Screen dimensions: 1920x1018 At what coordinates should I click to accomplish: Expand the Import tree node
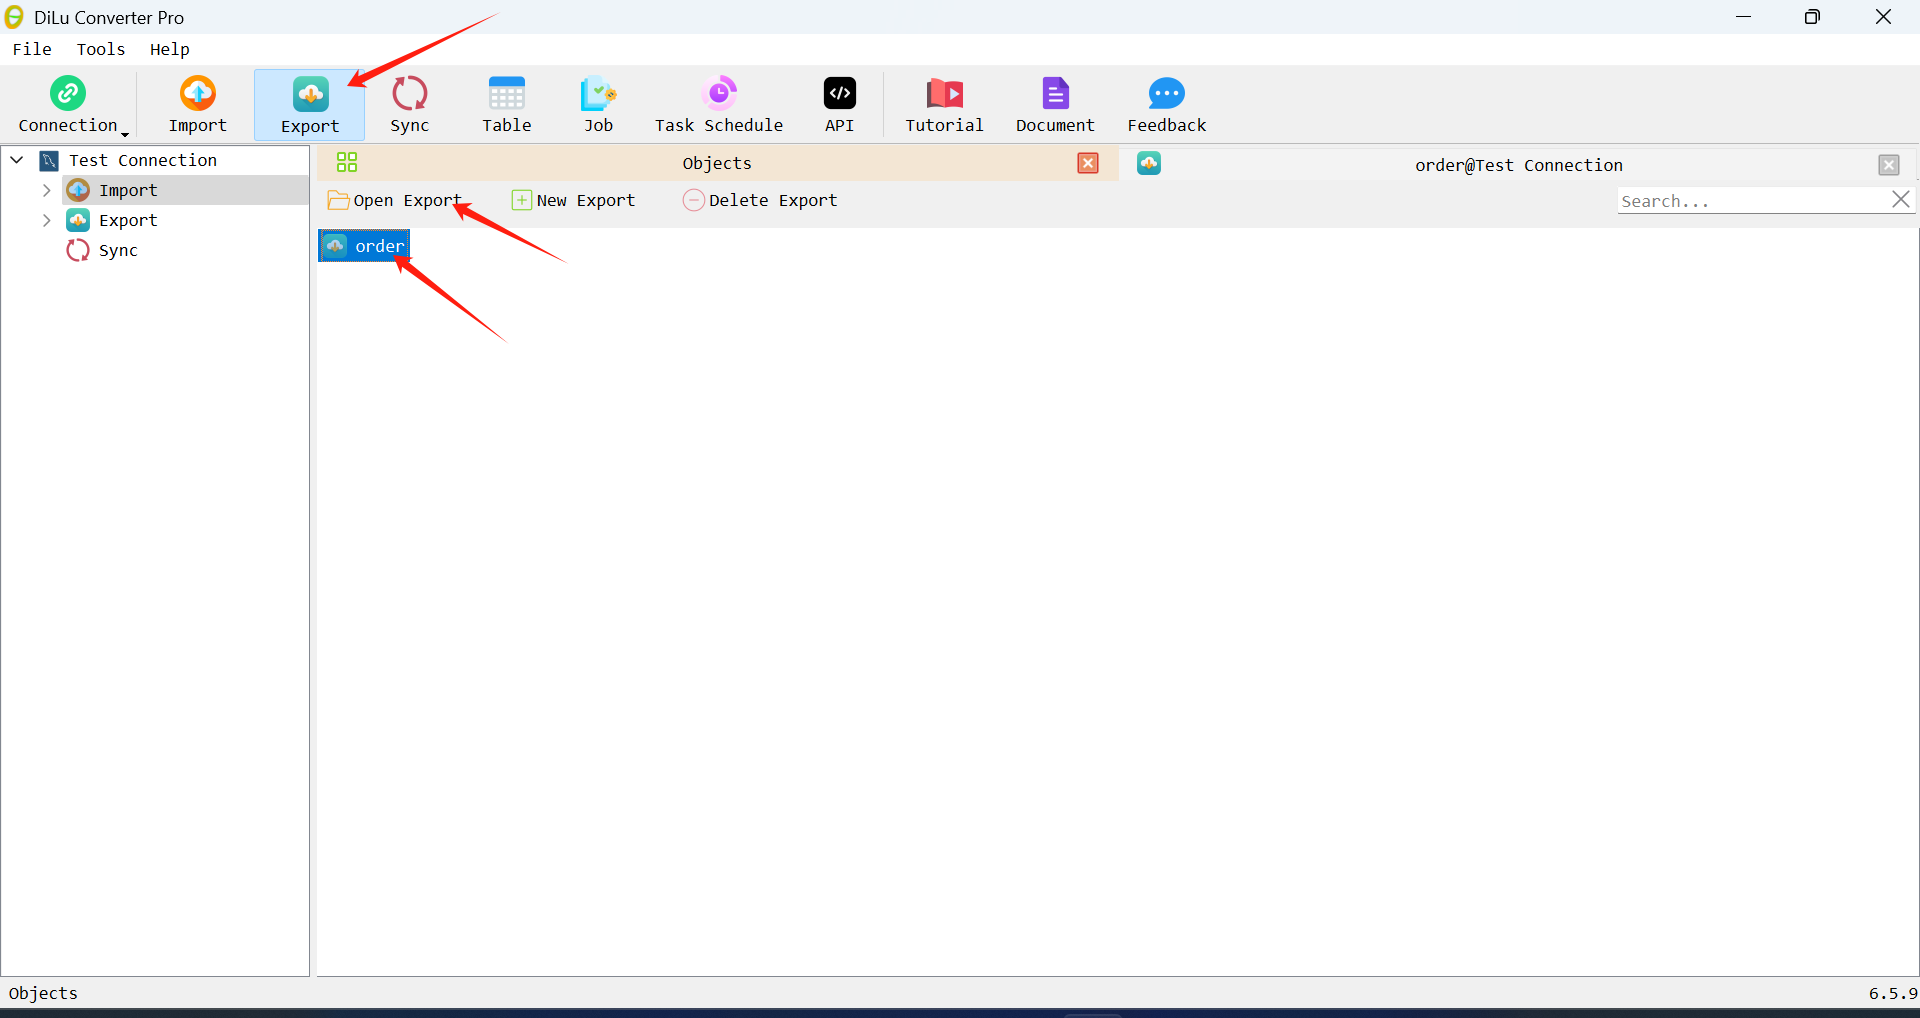(x=47, y=190)
